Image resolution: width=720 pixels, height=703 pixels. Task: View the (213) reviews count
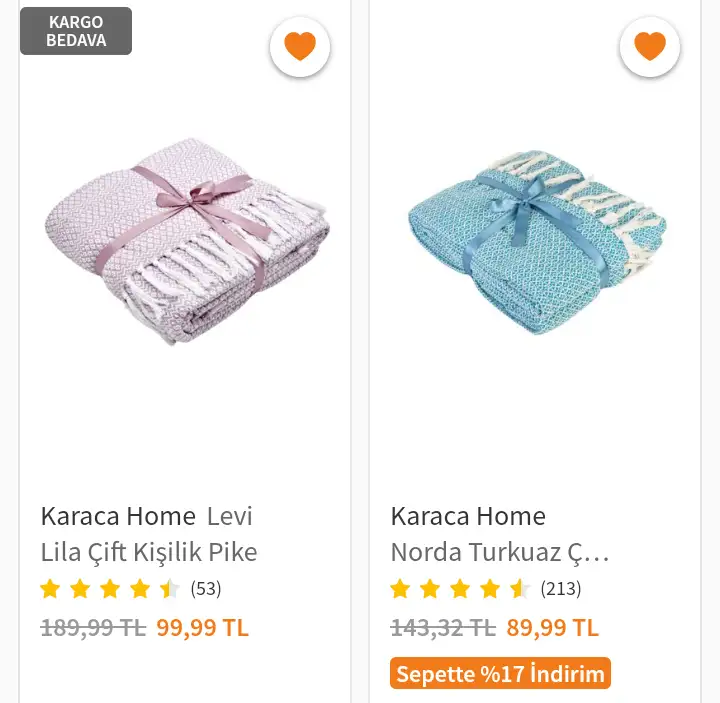click(561, 589)
